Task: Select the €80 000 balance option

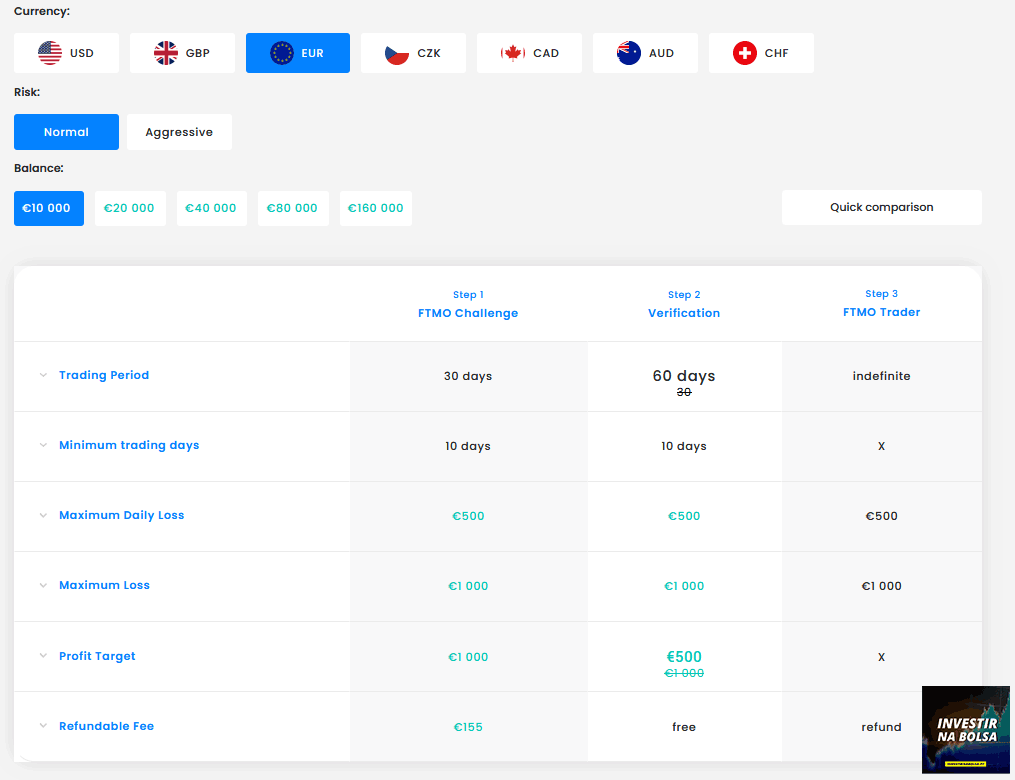Action: [292, 208]
